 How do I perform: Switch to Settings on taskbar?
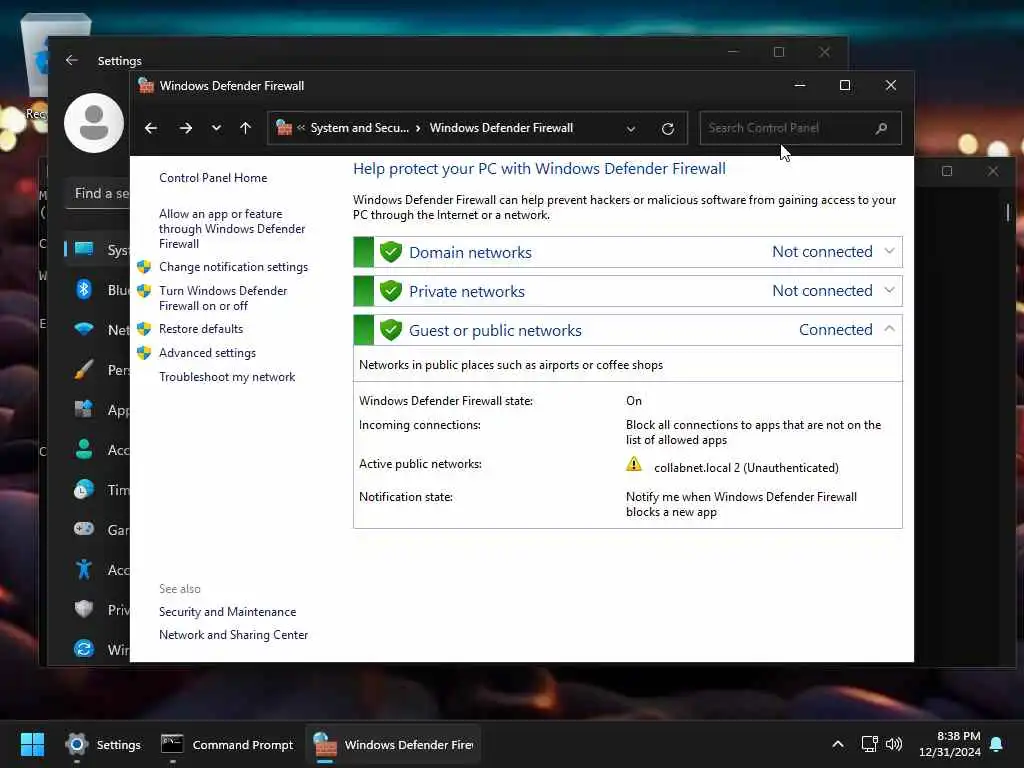click(x=103, y=744)
